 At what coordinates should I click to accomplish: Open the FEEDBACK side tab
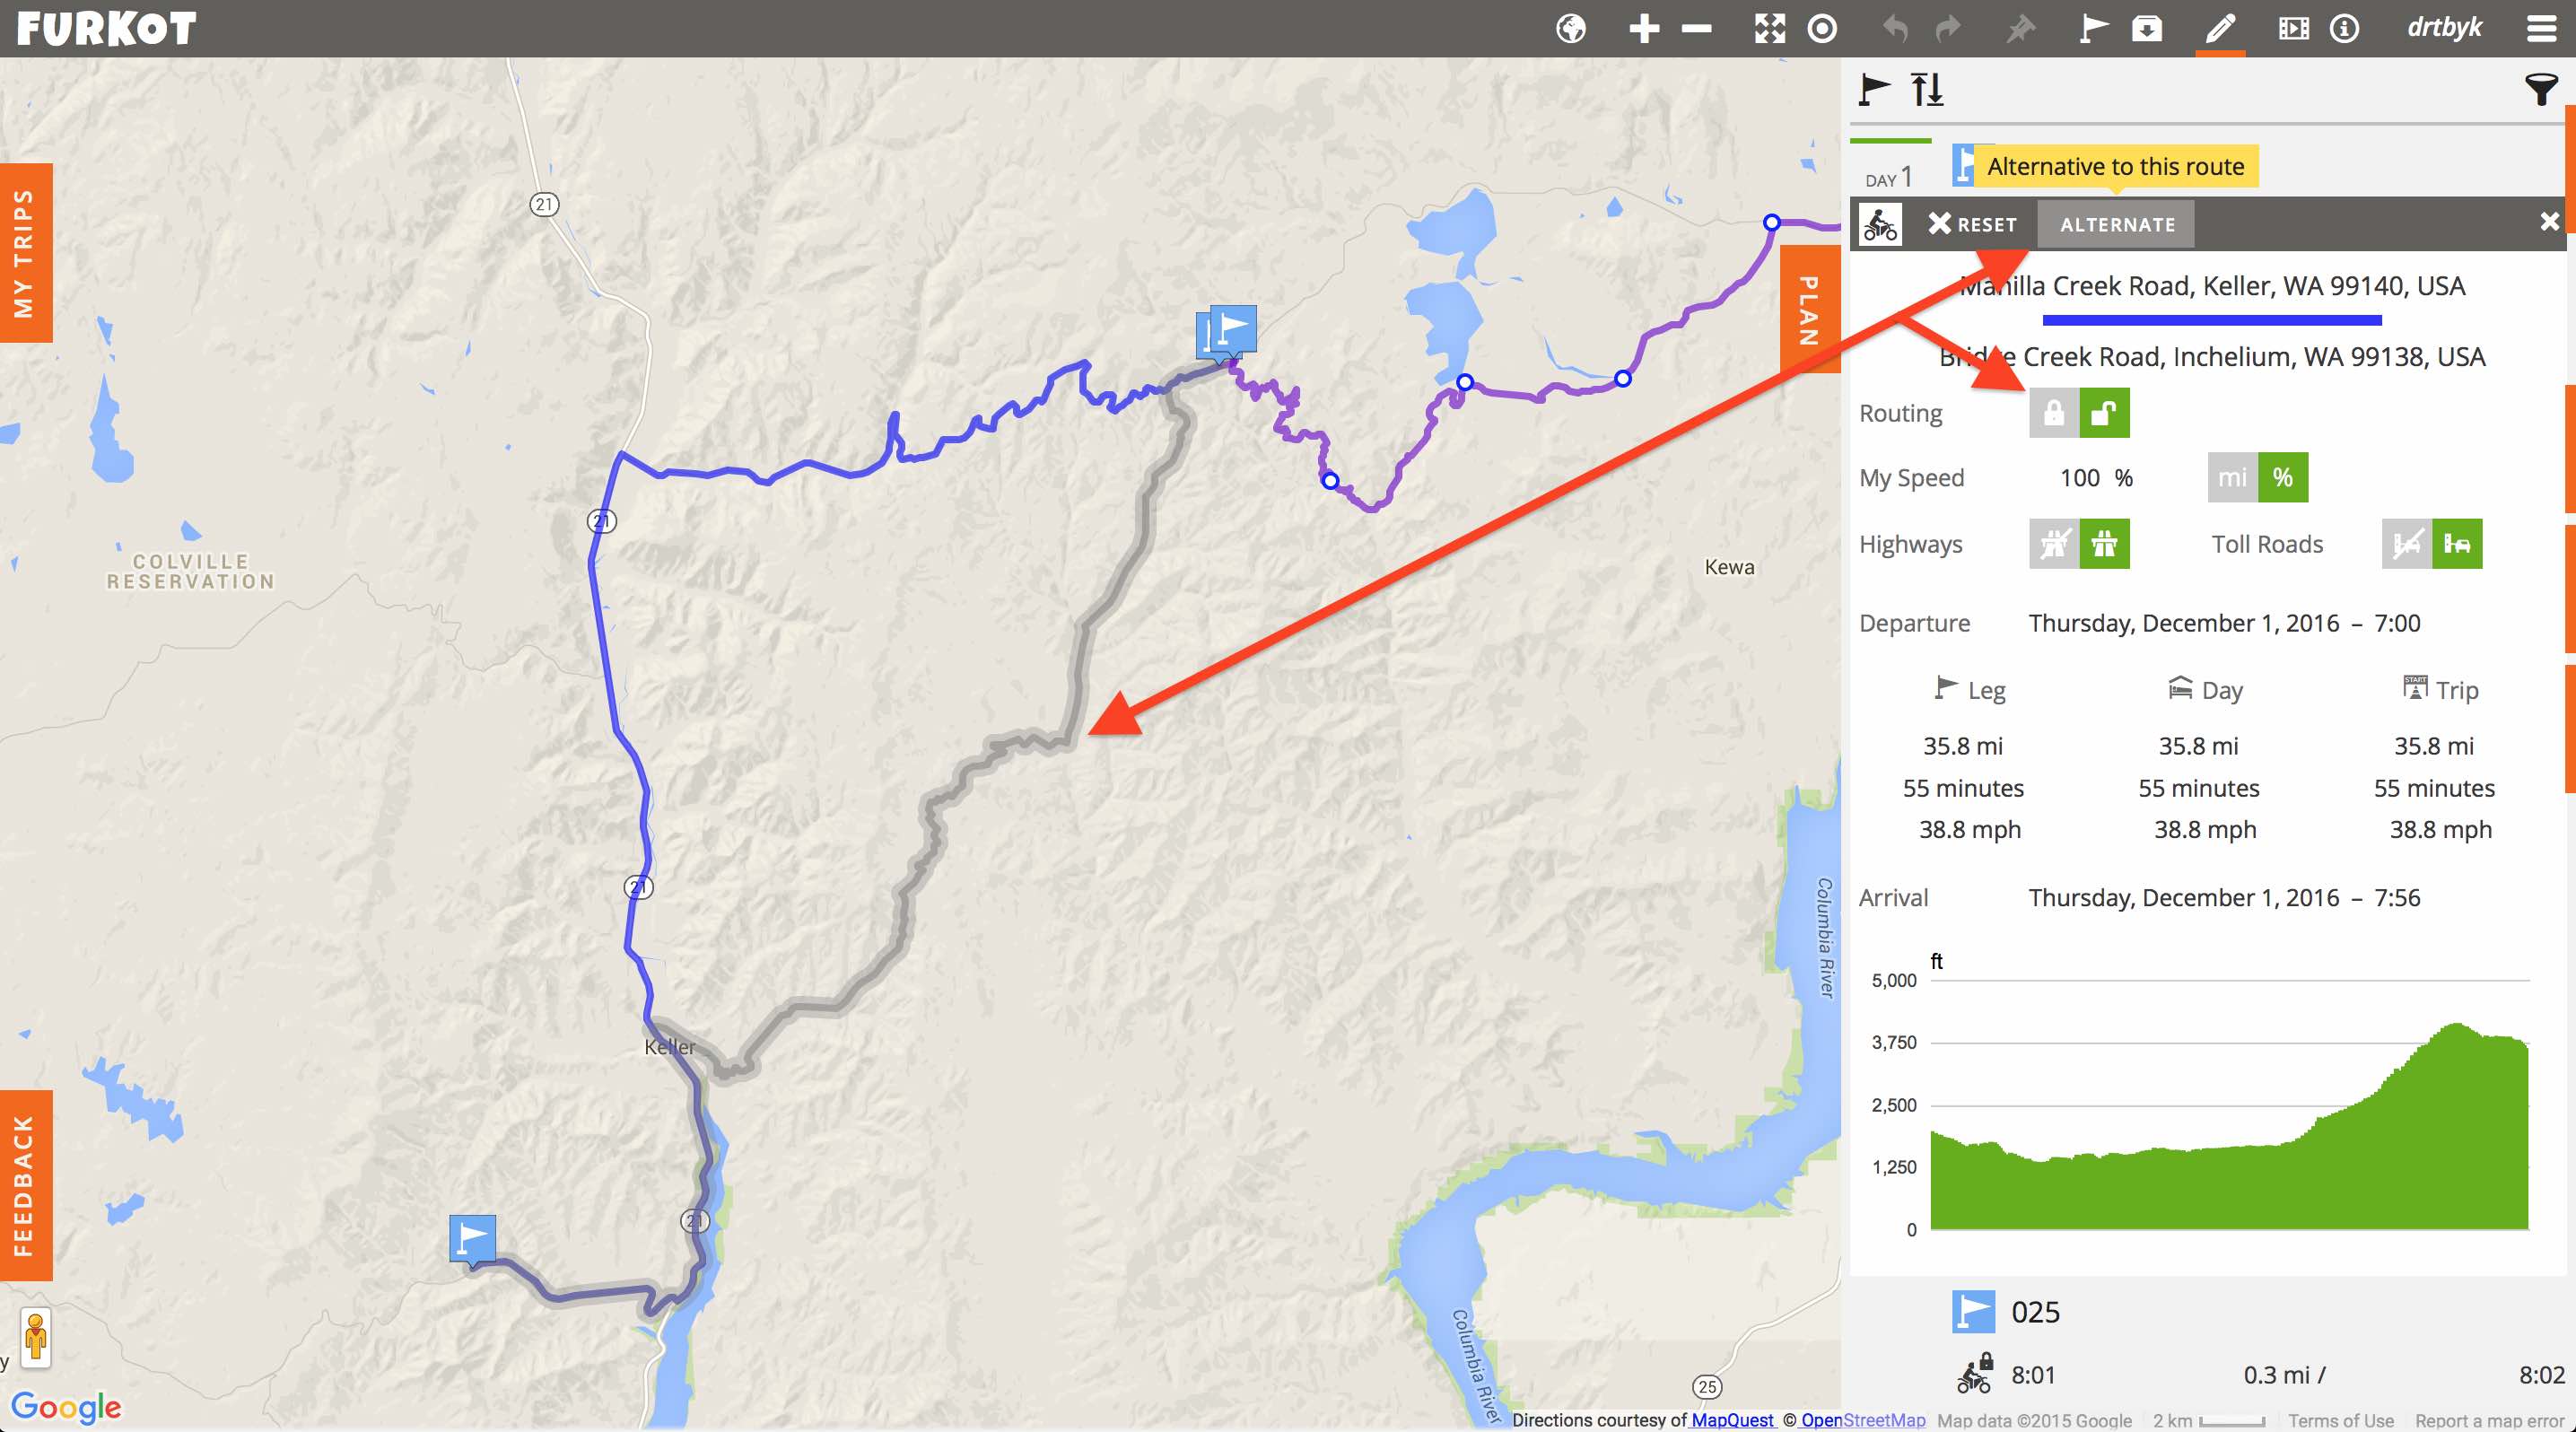(25, 1185)
